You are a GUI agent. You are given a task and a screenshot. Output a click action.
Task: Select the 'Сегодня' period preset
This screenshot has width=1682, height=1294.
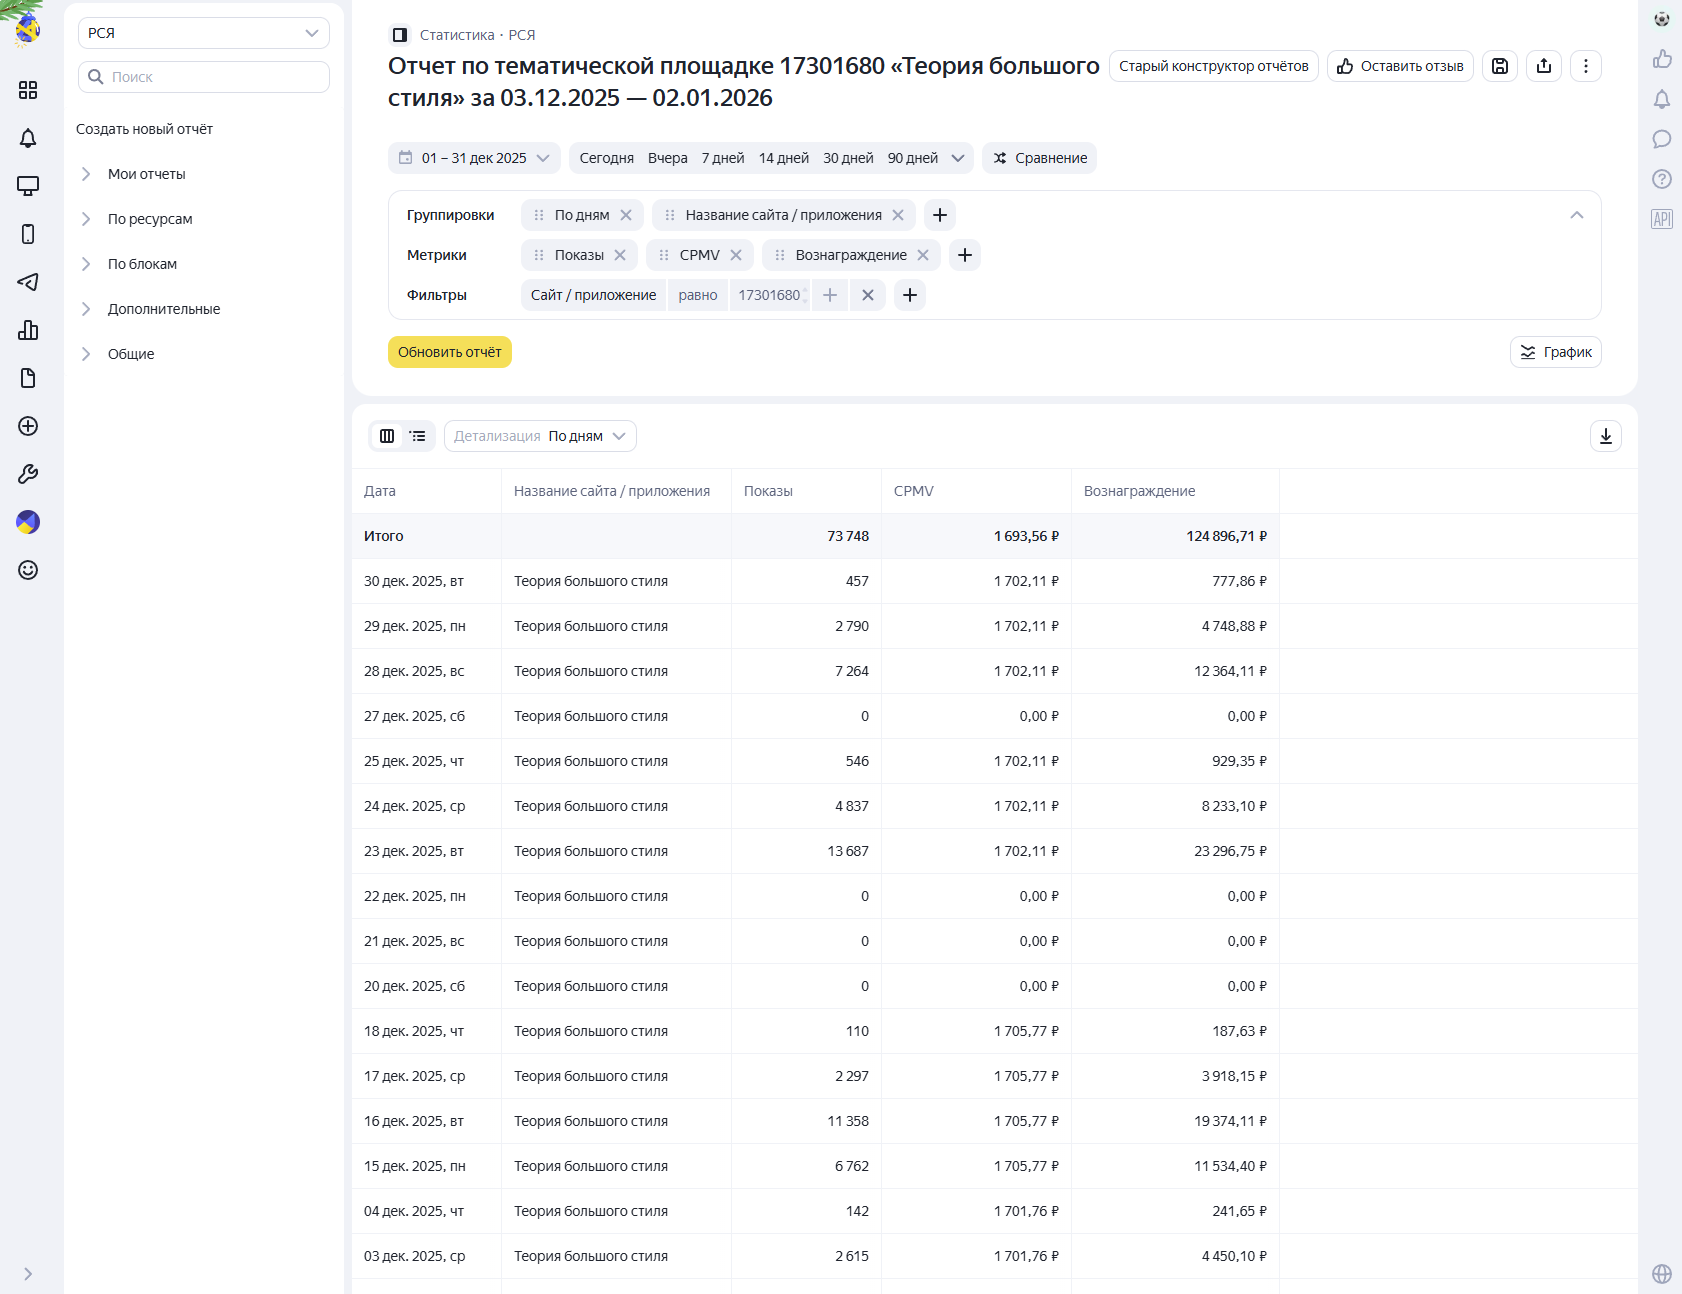[x=607, y=158]
